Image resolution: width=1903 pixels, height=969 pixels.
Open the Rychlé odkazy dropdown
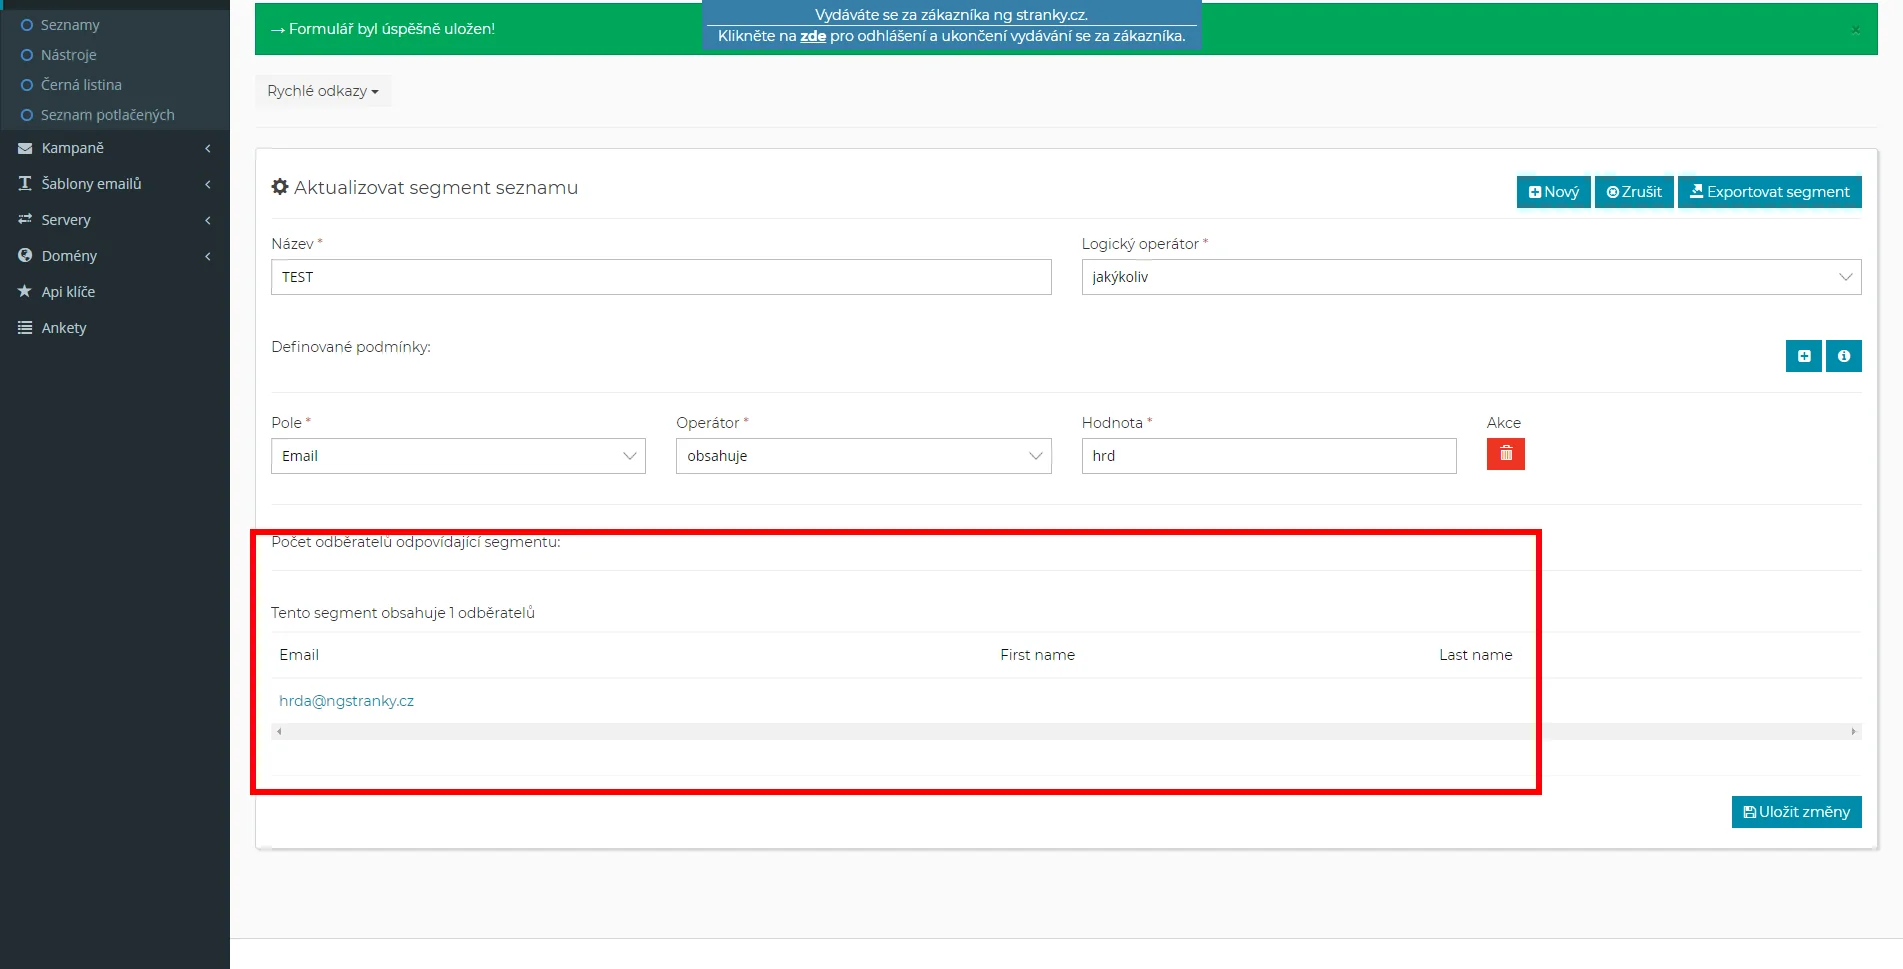[322, 91]
